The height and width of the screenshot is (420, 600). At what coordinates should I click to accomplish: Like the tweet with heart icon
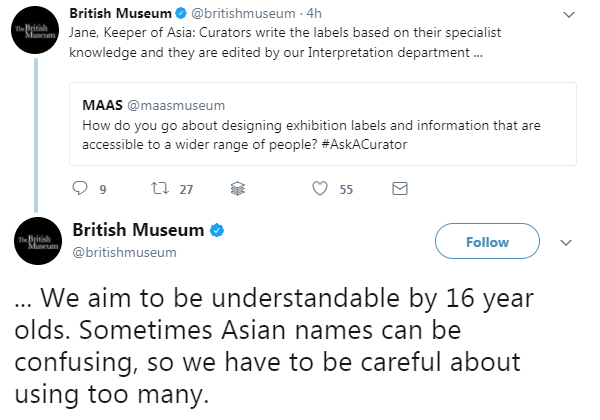[x=320, y=189]
